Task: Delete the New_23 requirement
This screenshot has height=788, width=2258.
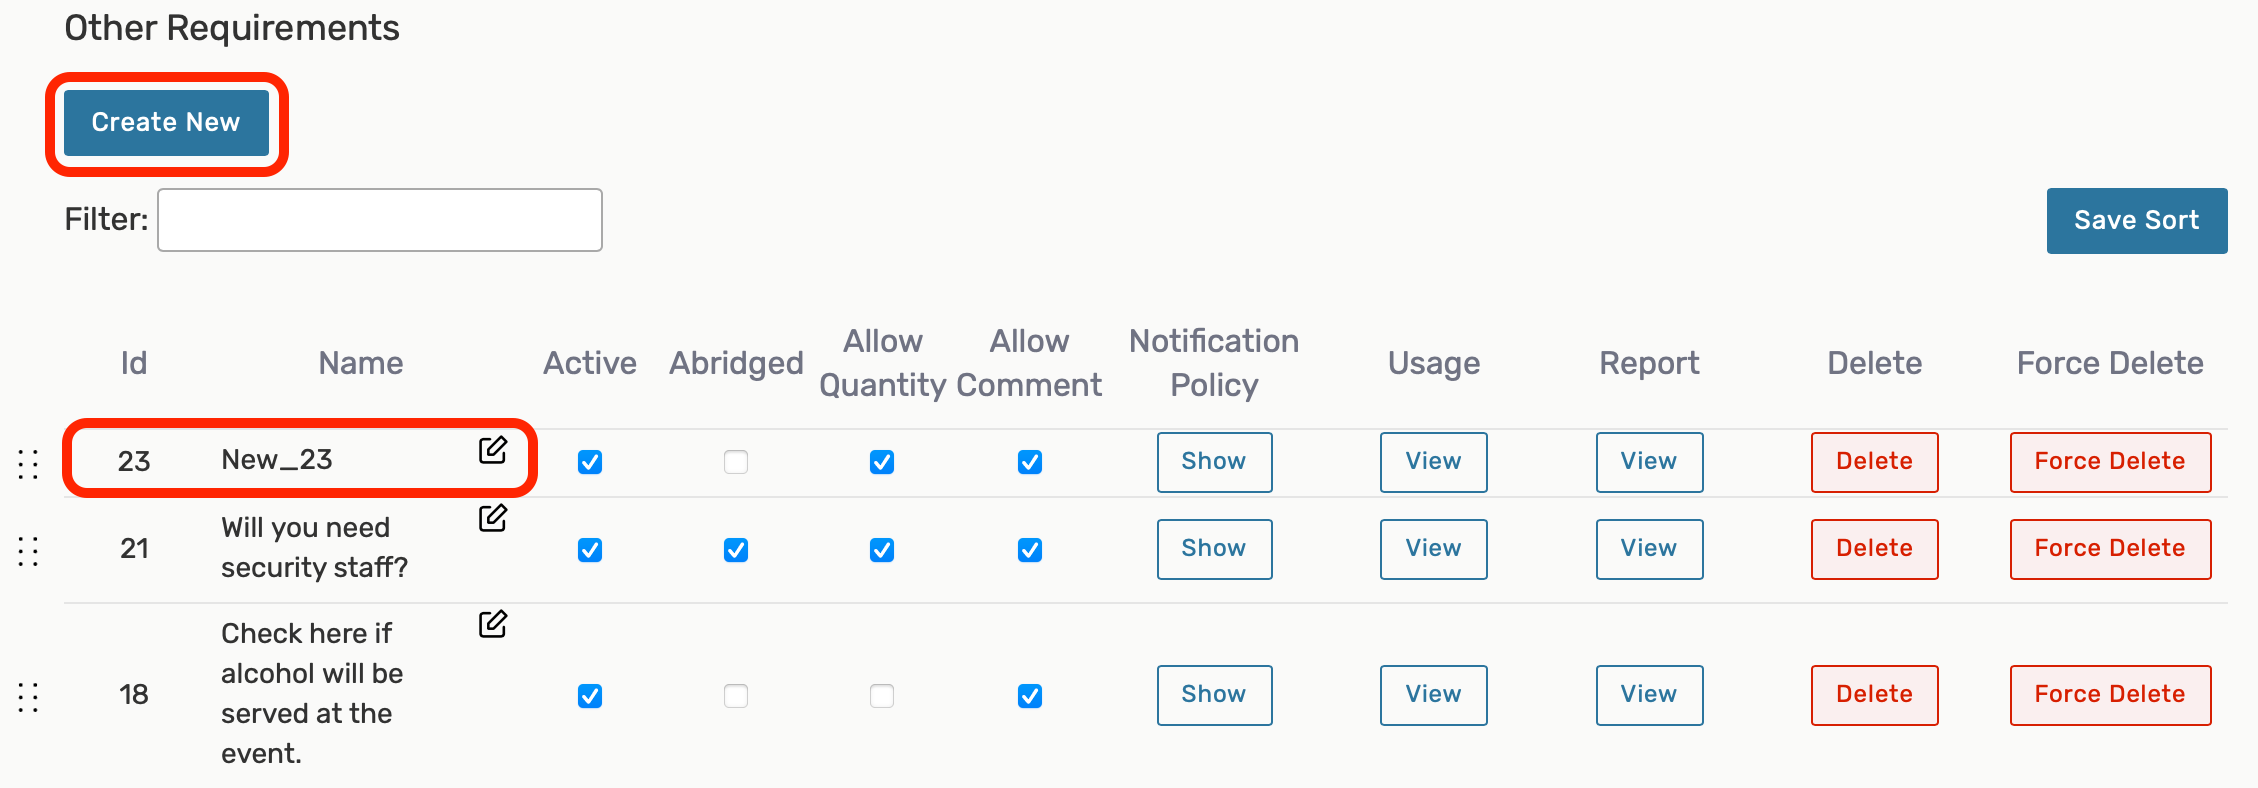Action: [x=1874, y=462]
